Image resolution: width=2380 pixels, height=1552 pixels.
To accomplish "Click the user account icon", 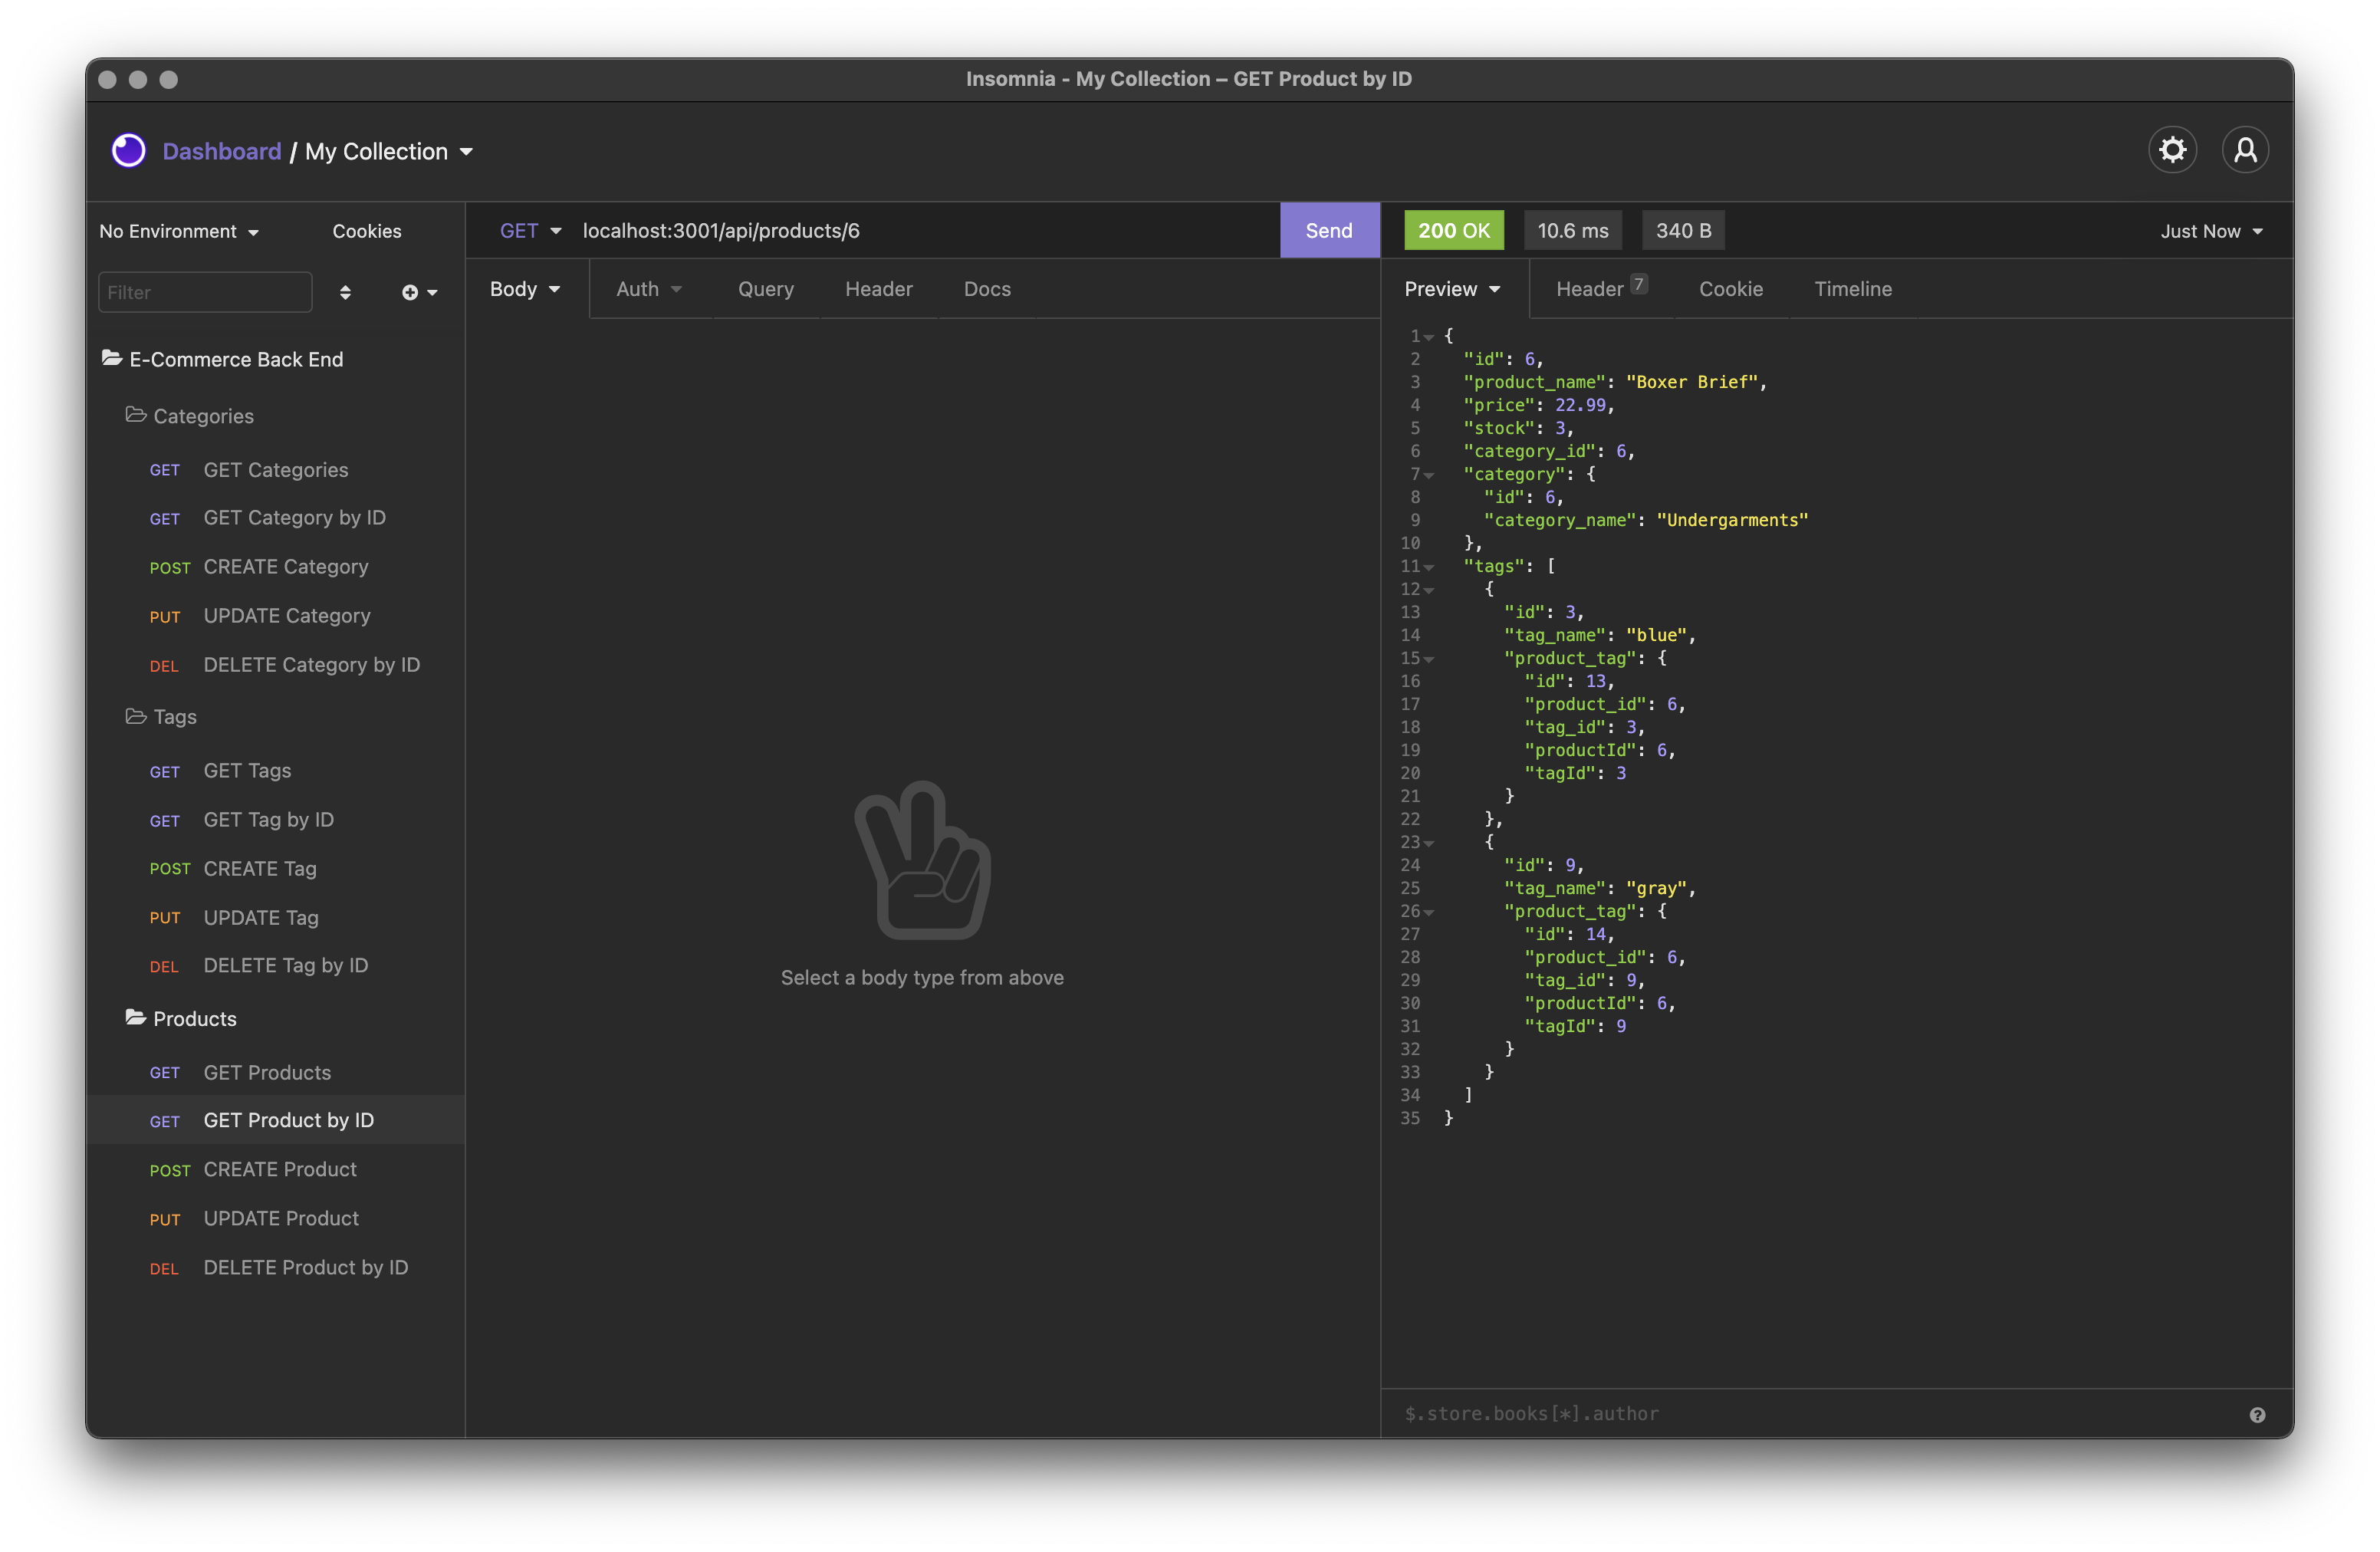I will (x=2245, y=151).
